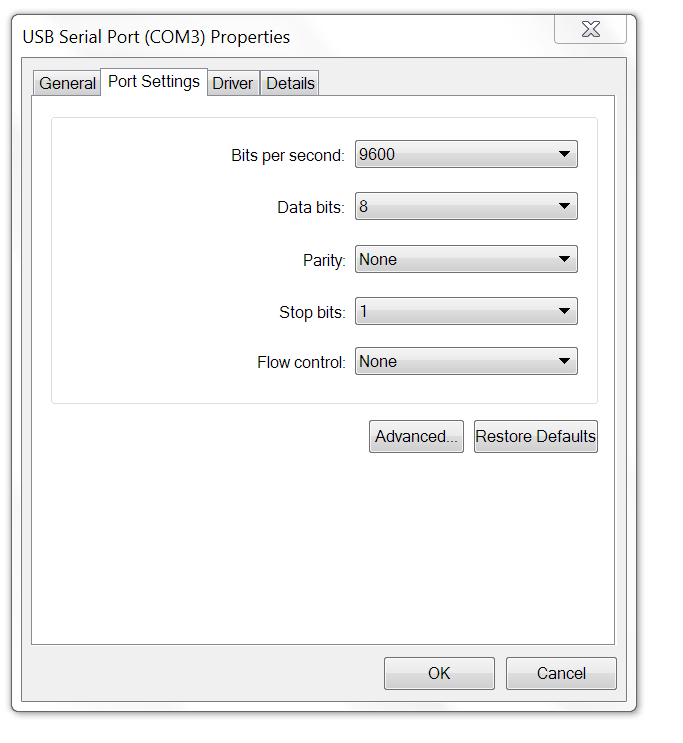Viewport: 683px width, 743px height.
Task: Click the 'Parity:' label
Action: (x=324, y=261)
